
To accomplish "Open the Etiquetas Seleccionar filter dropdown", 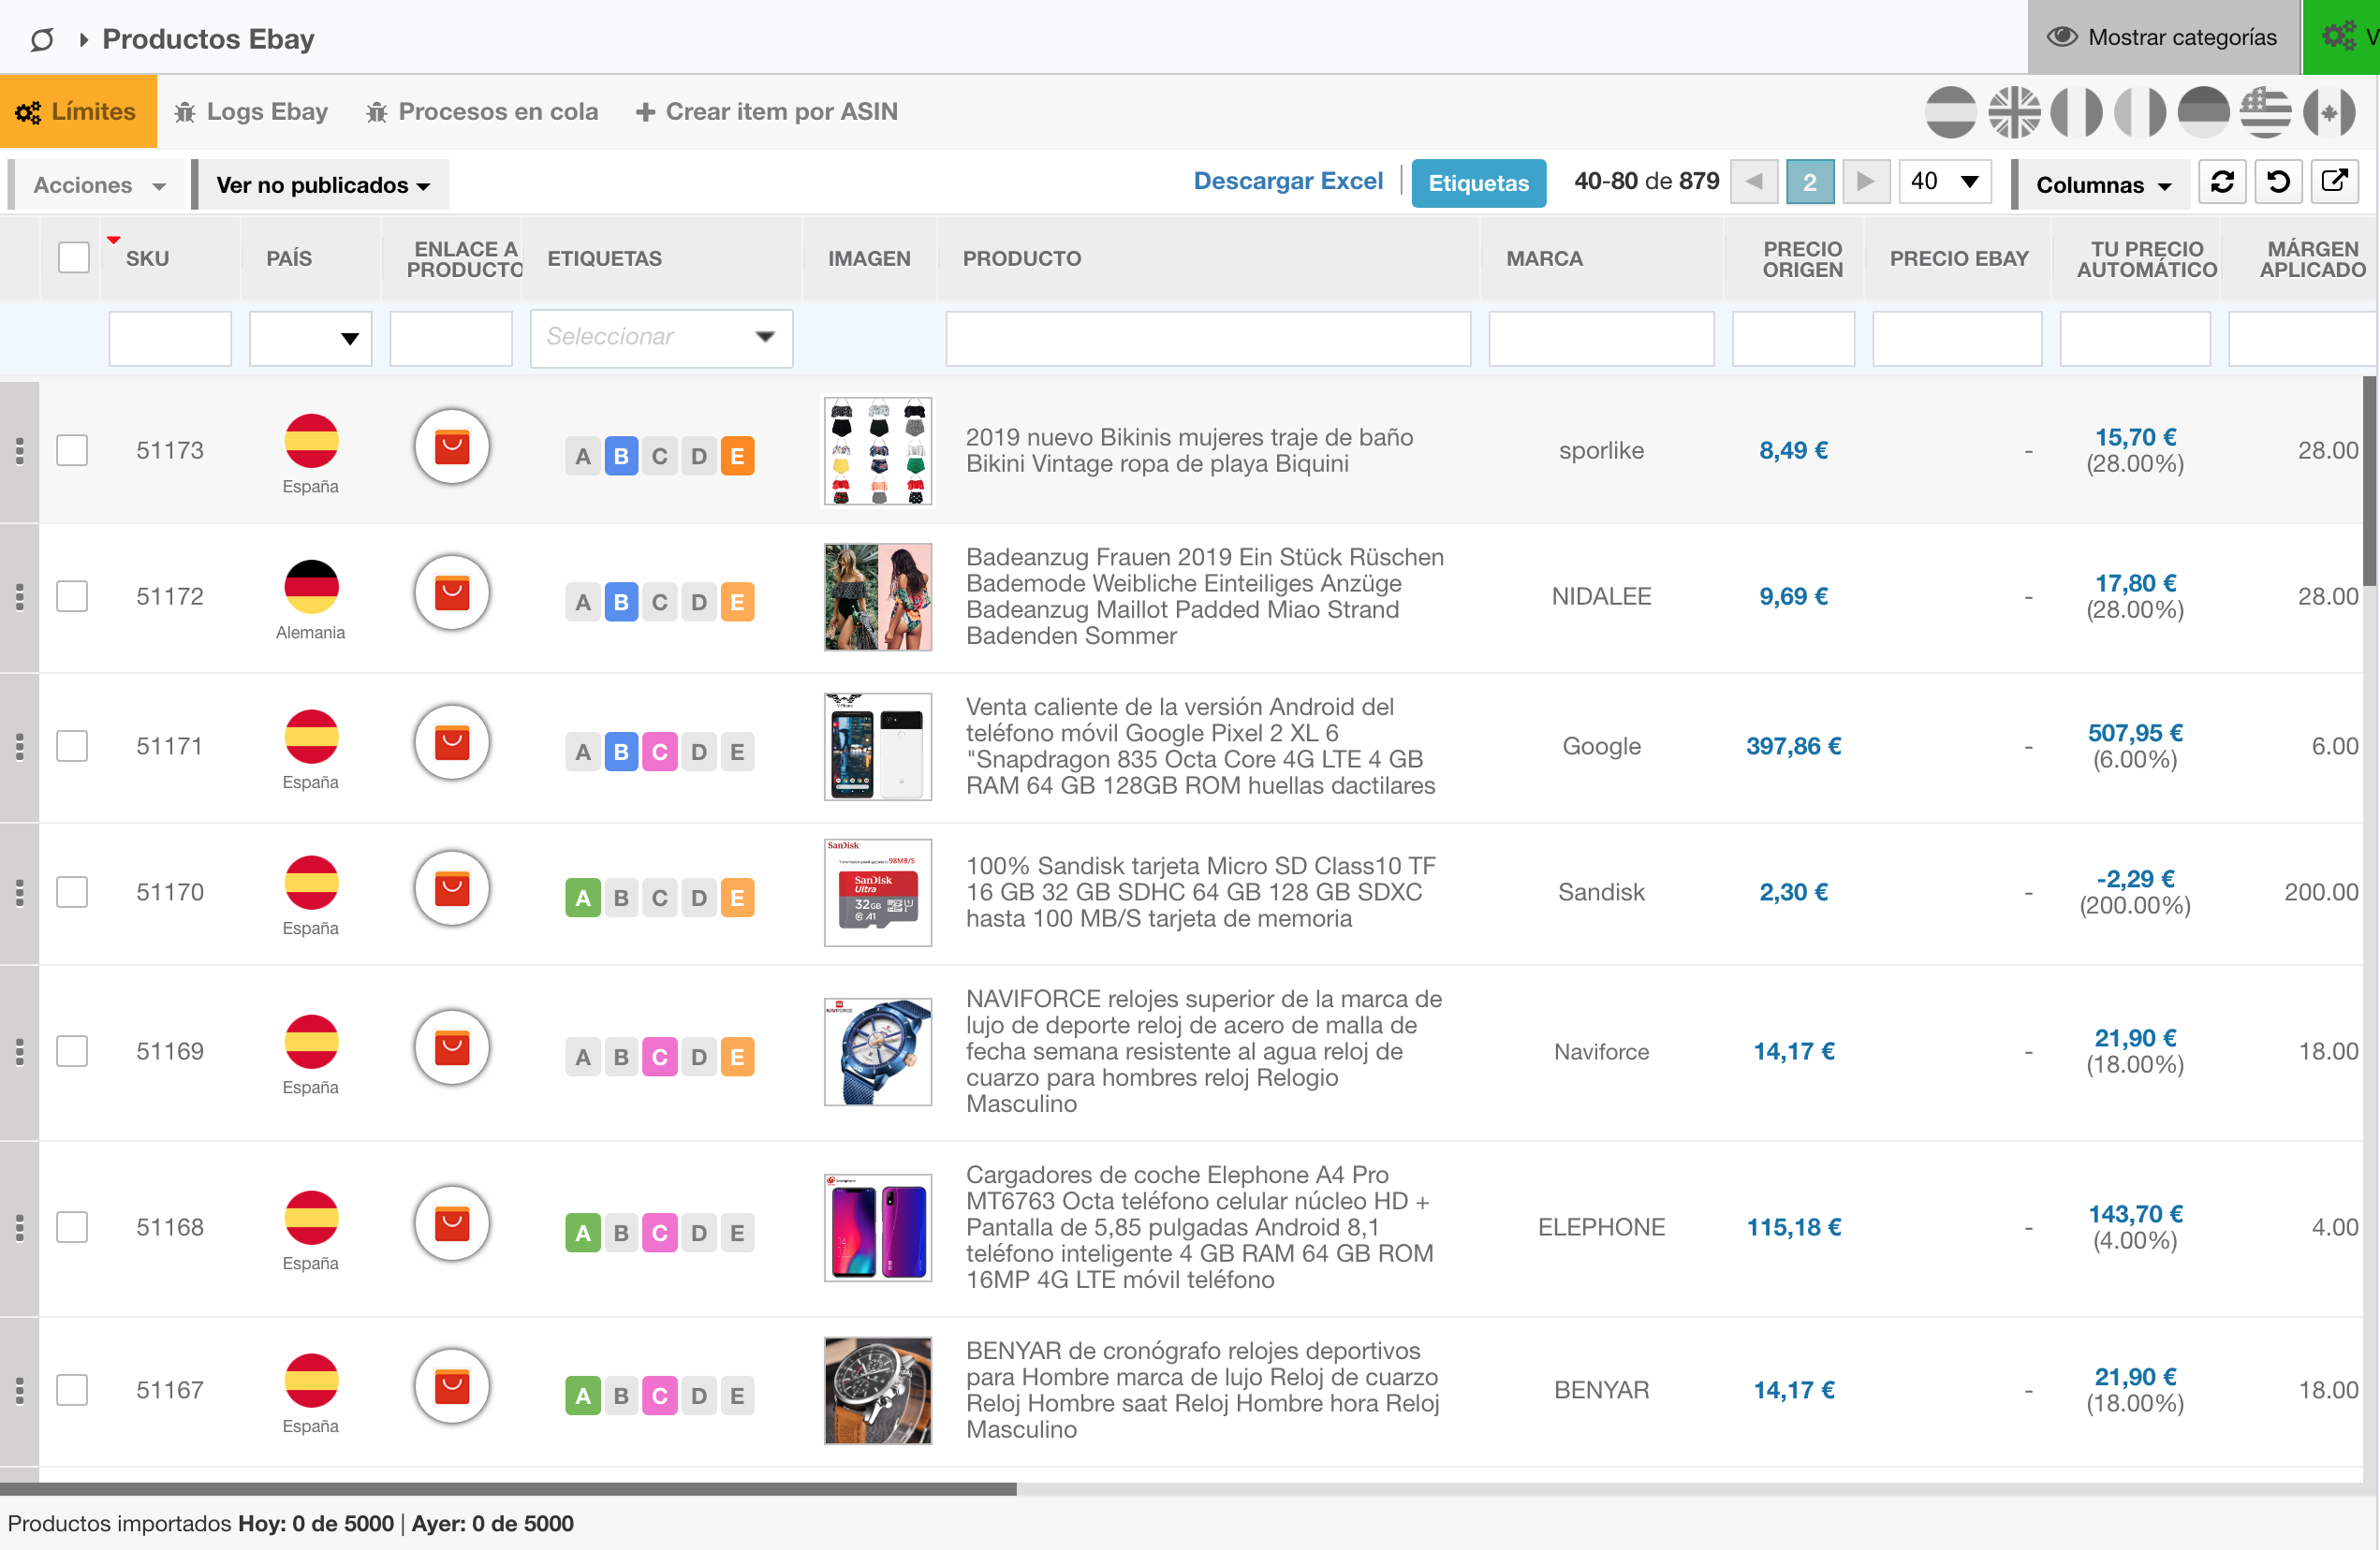I will tap(661, 338).
